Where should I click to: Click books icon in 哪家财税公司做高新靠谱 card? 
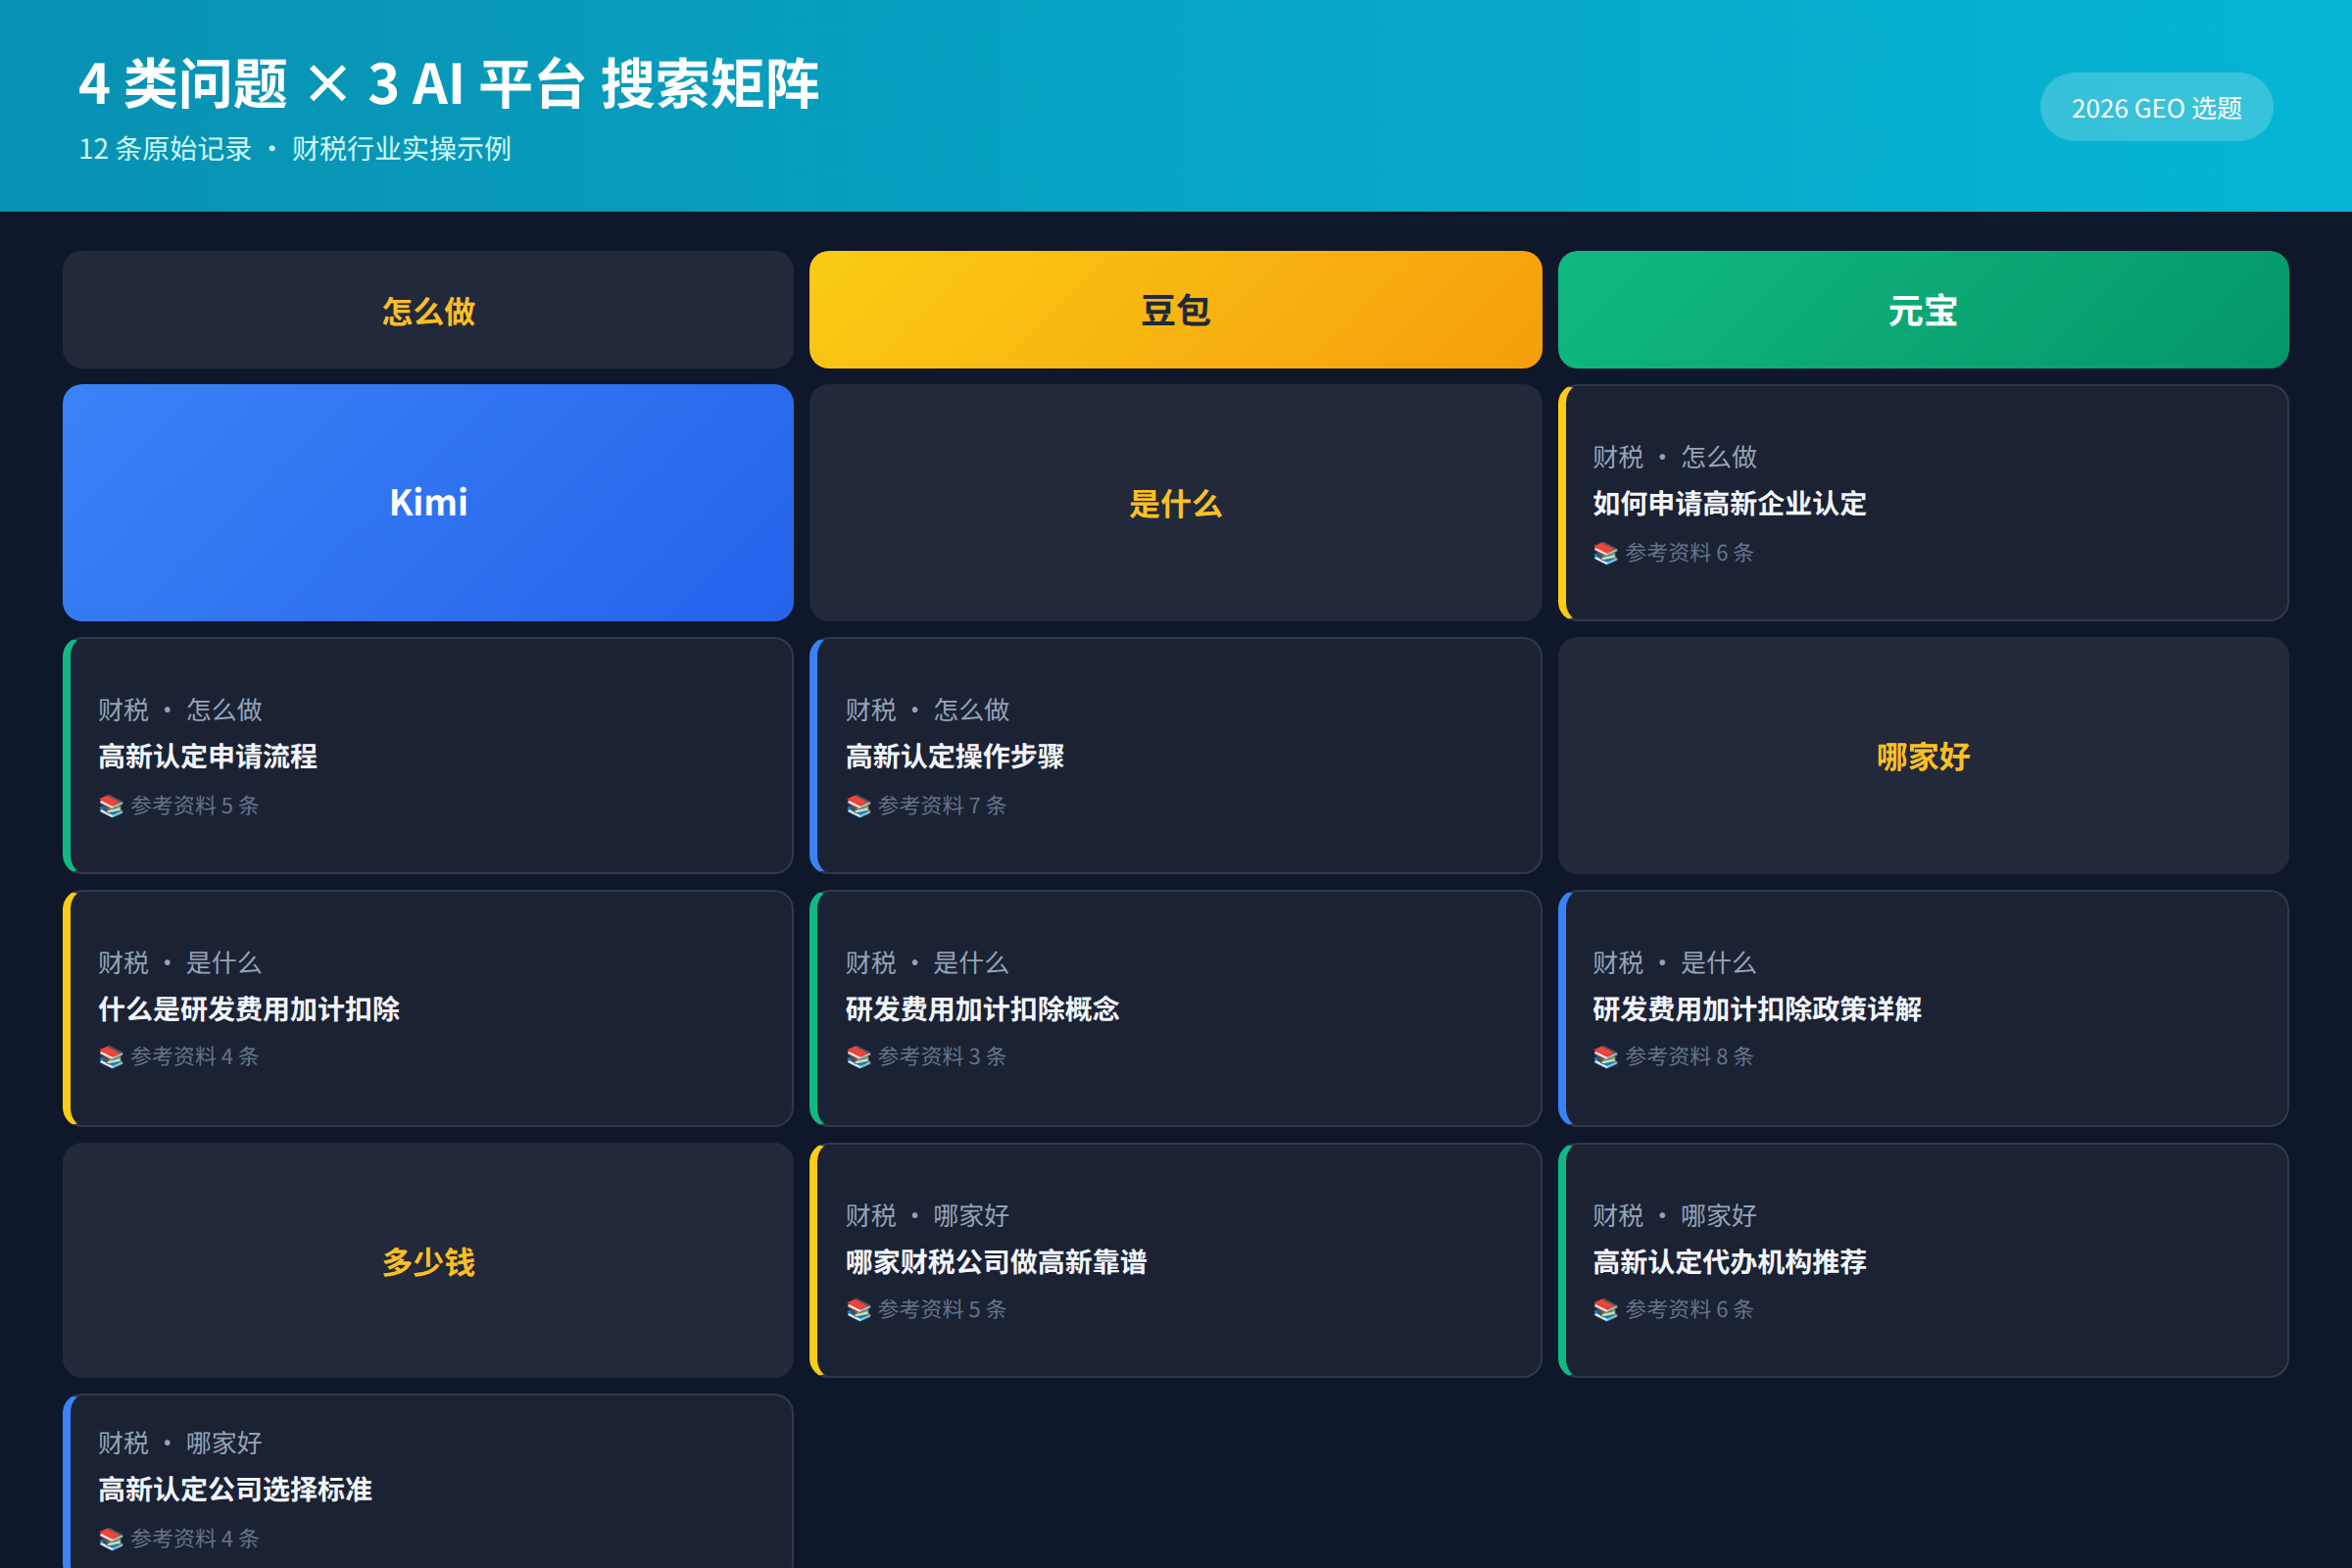pos(858,1310)
